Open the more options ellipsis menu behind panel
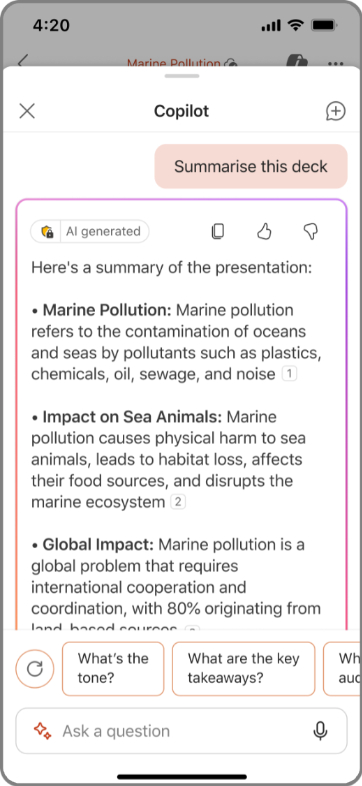This screenshot has width=362, height=786. [x=336, y=64]
